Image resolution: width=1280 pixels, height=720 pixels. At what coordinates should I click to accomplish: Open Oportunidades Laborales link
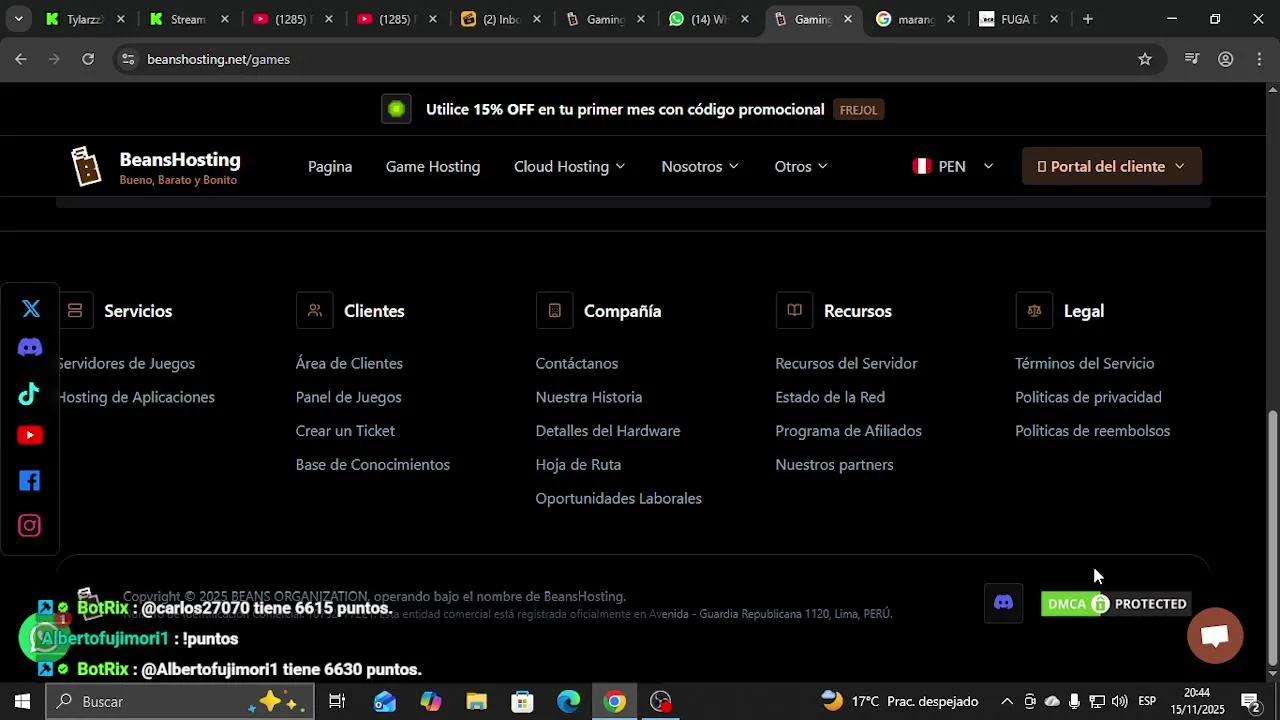pyautogui.click(x=618, y=499)
